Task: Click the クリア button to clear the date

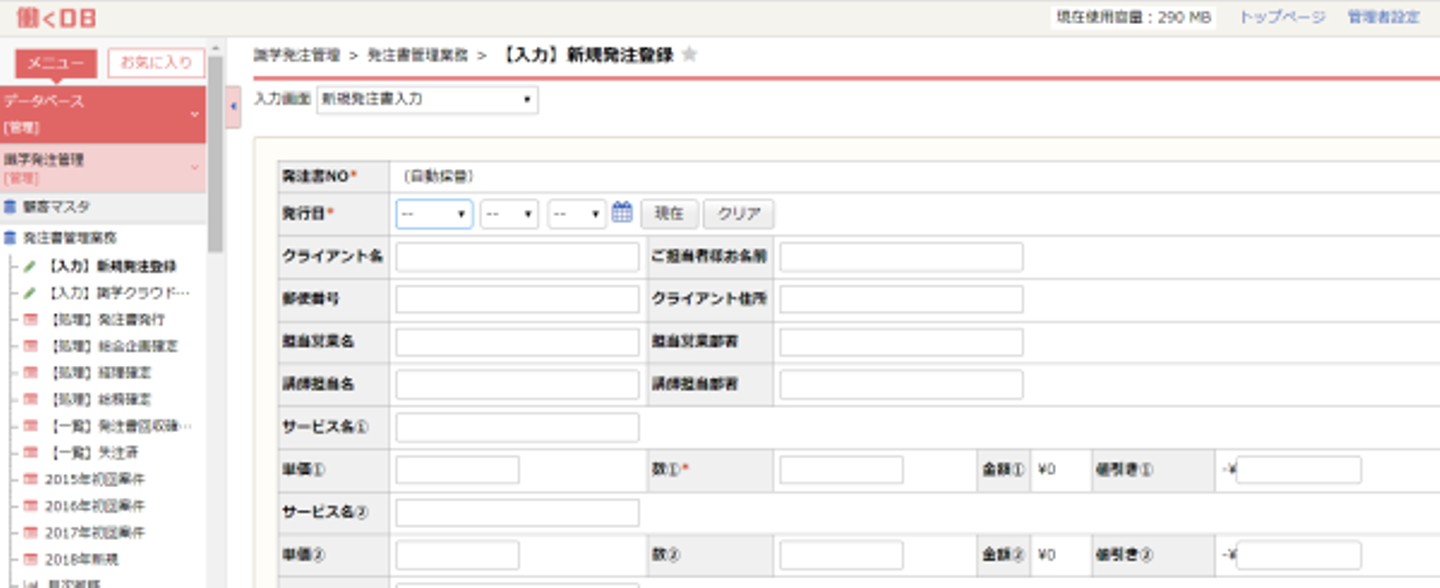Action: 739,214
